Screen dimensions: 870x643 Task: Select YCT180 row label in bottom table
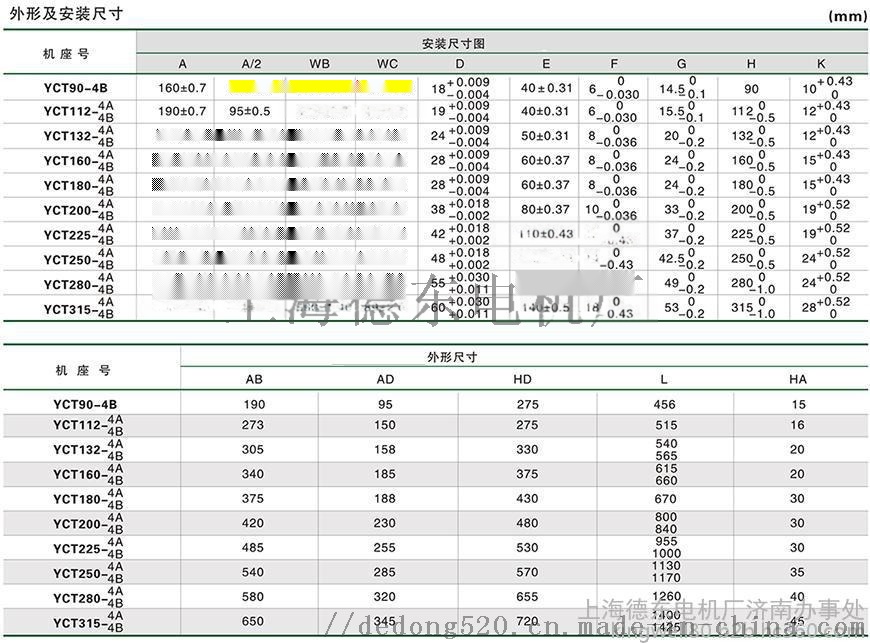point(88,499)
